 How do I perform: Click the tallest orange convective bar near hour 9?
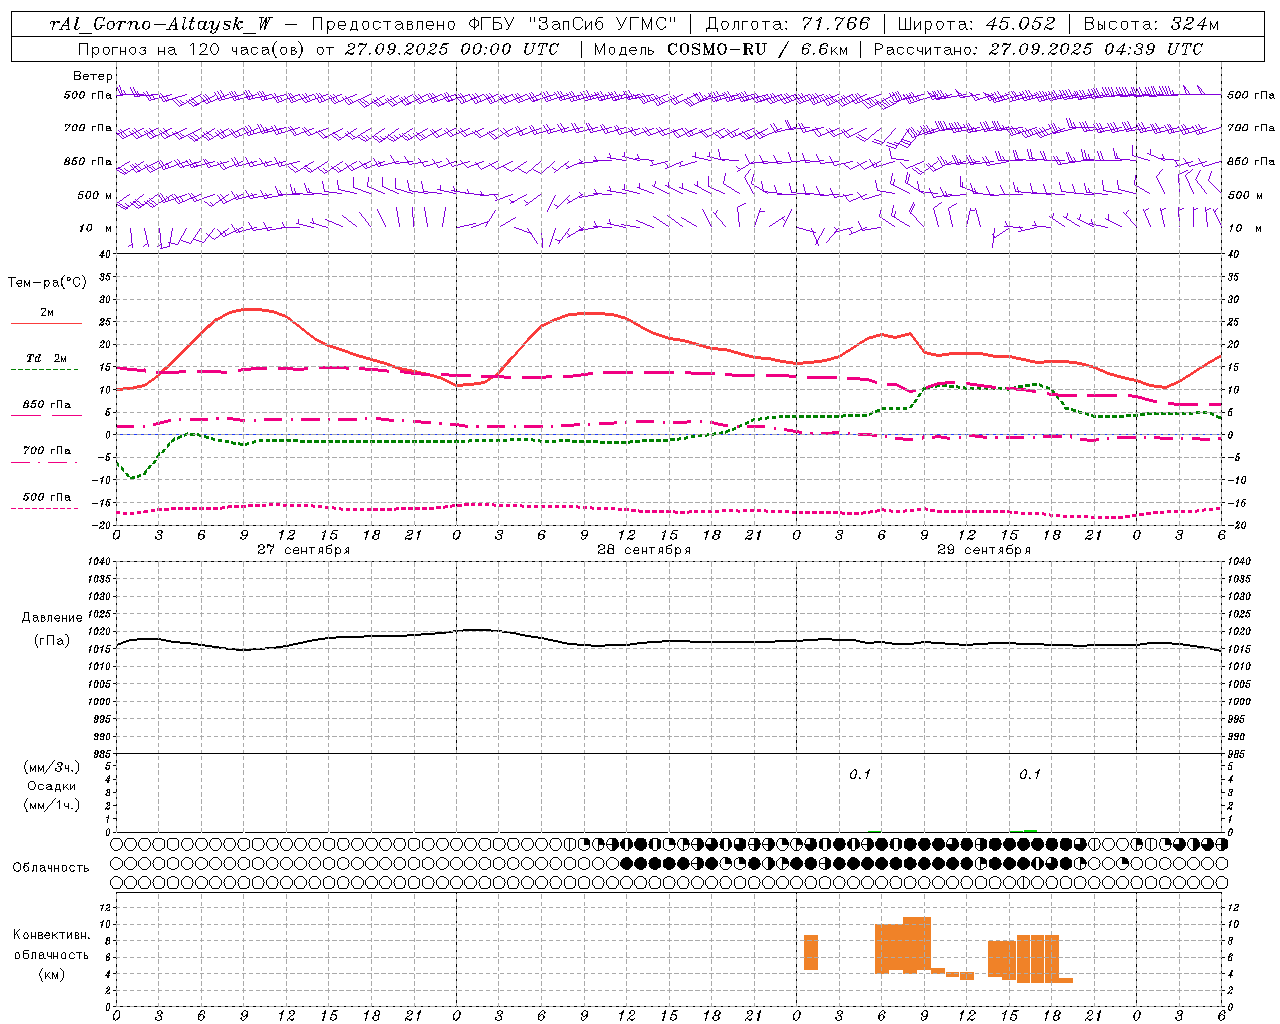point(917,945)
